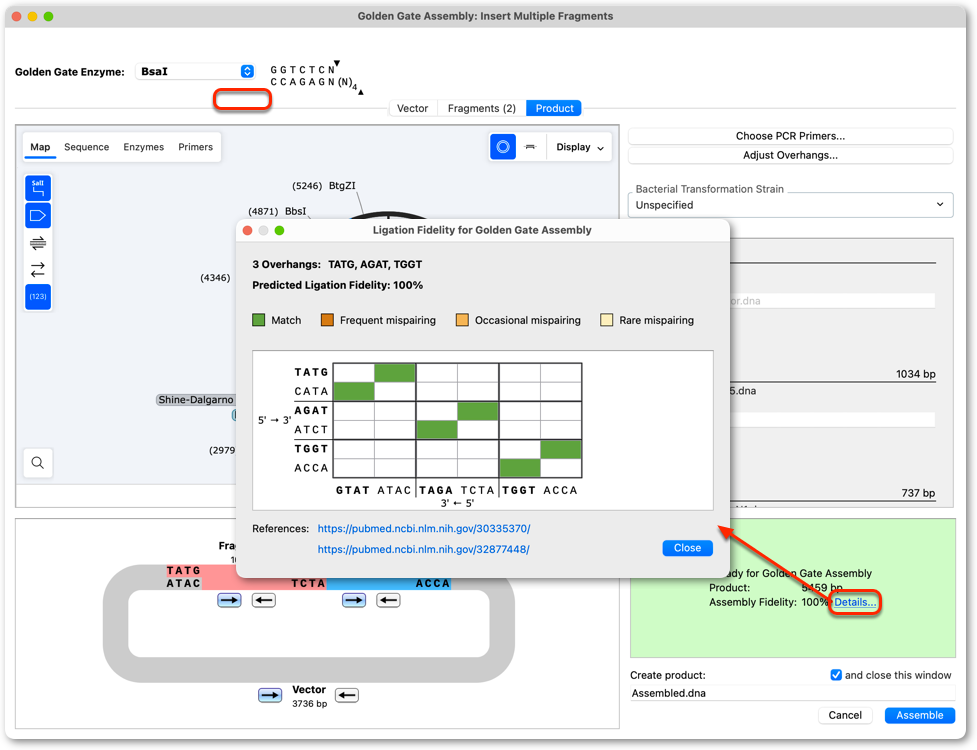Click the BbsI enzyme label on map
Image resolution: width=977 pixels, height=750 pixels.
tap(295, 211)
